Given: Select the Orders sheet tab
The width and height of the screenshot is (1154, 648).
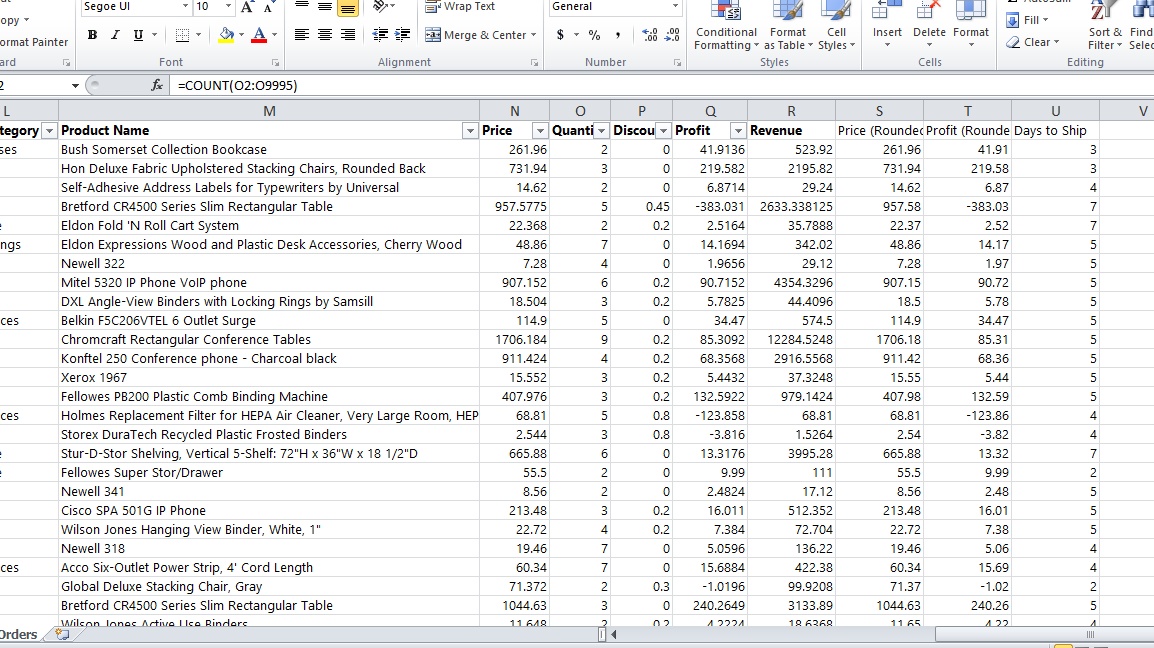Looking at the screenshot, I should 18,634.
